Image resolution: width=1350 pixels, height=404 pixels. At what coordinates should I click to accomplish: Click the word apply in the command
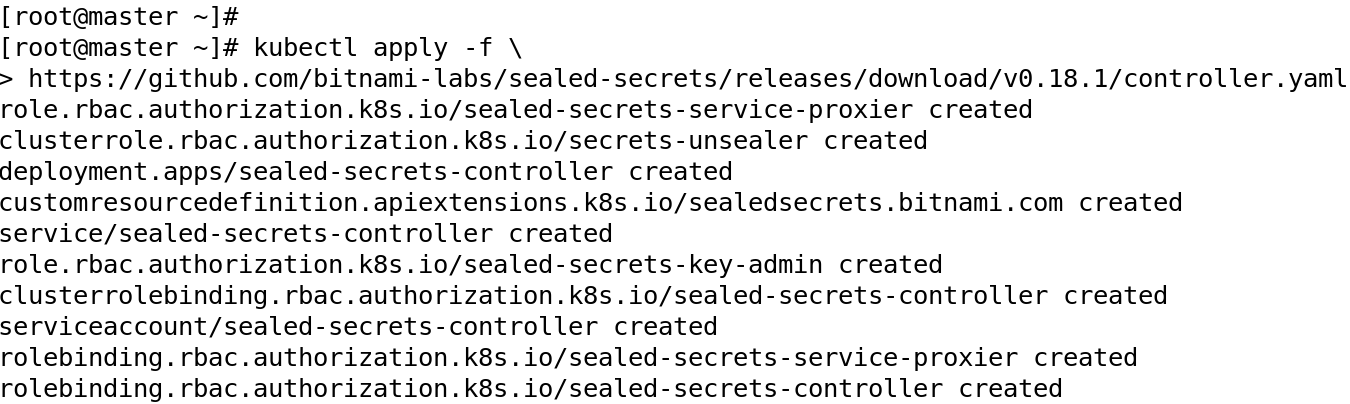pos(411,48)
